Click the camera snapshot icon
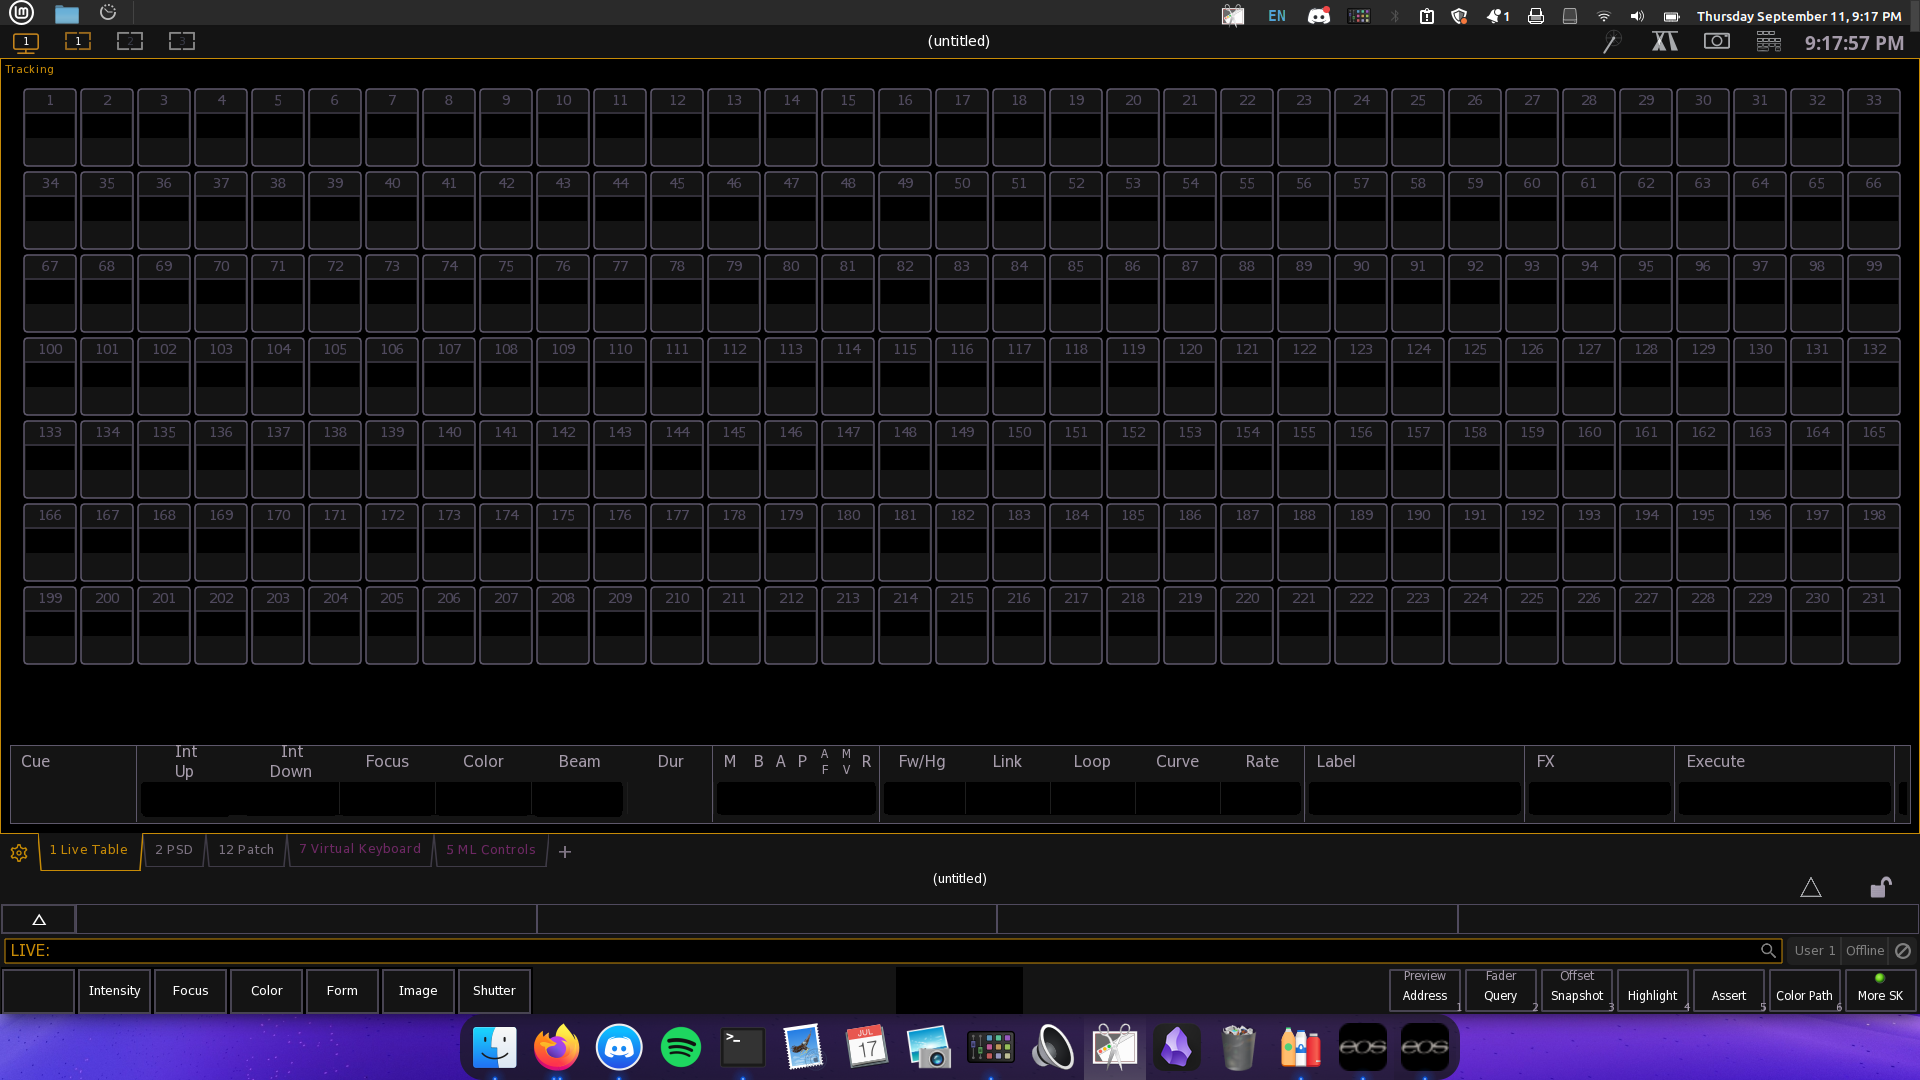Viewport: 1920px width, 1080px height. pyautogui.click(x=1716, y=42)
